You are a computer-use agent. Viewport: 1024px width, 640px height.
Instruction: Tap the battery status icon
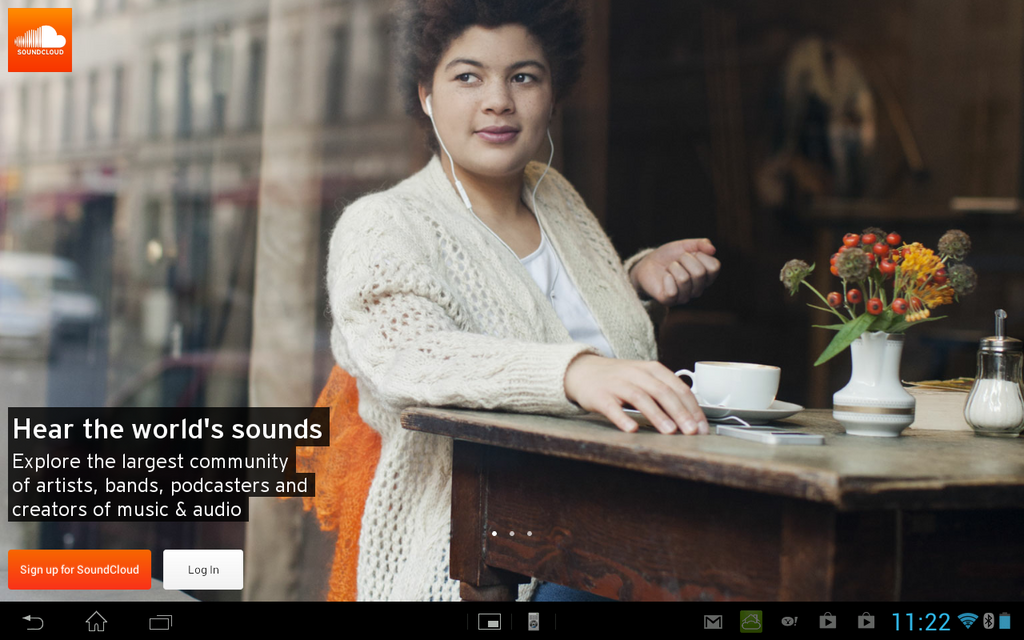click(1004, 621)
